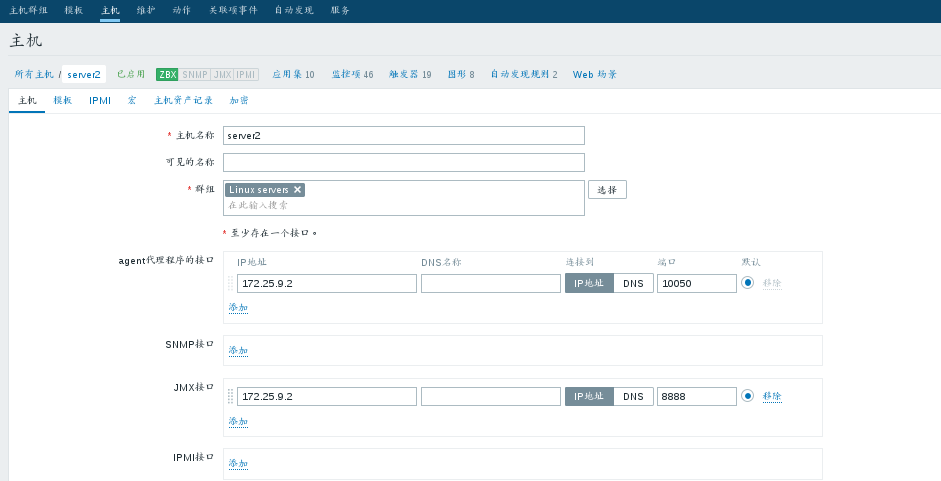This screenshot has height=481, width=941.
Task: Click the JMX availability badge
Action: pyautogui.click(x=222, y=74)
